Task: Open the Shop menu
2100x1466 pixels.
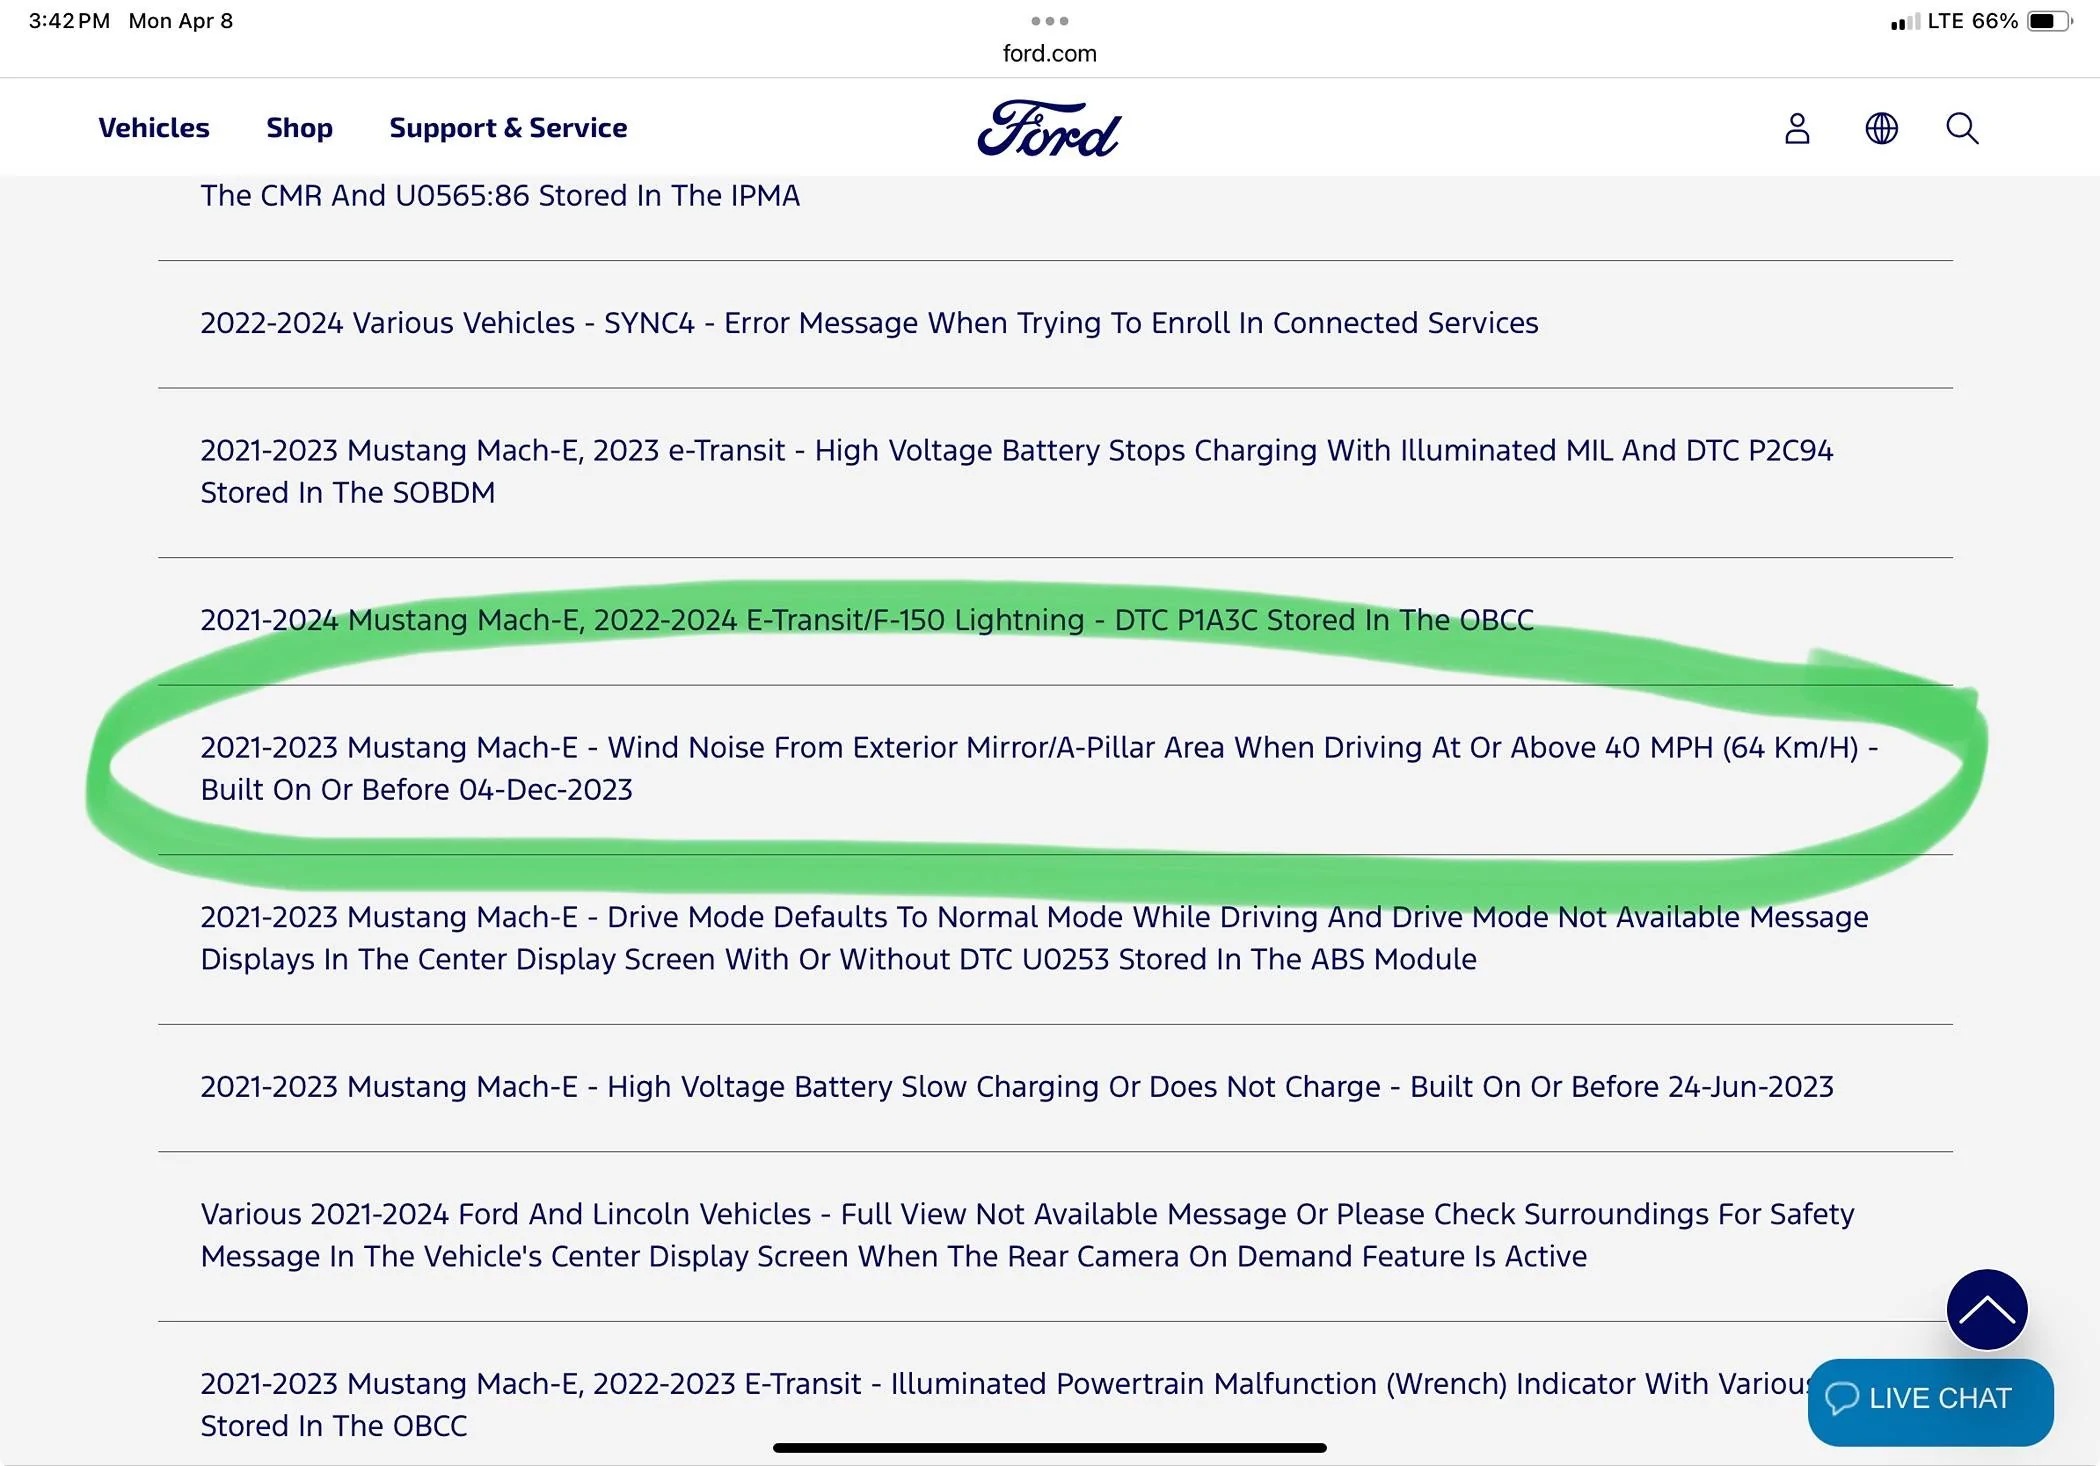Action: click(299, 128)
